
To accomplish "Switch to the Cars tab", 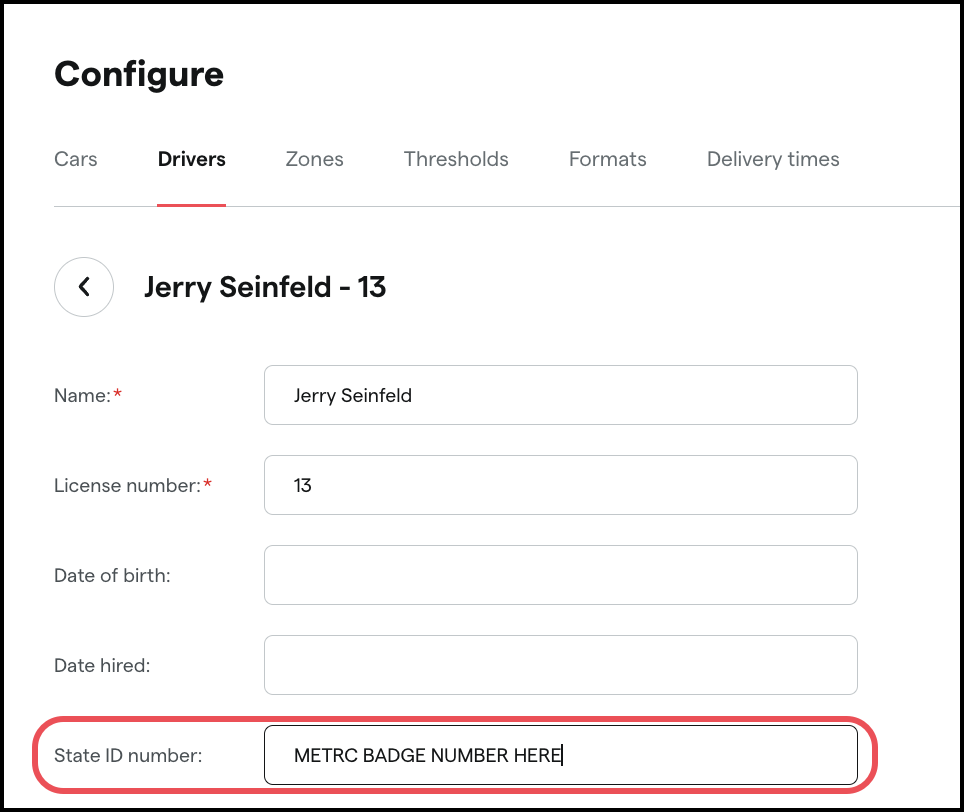I will pos(75,159).
